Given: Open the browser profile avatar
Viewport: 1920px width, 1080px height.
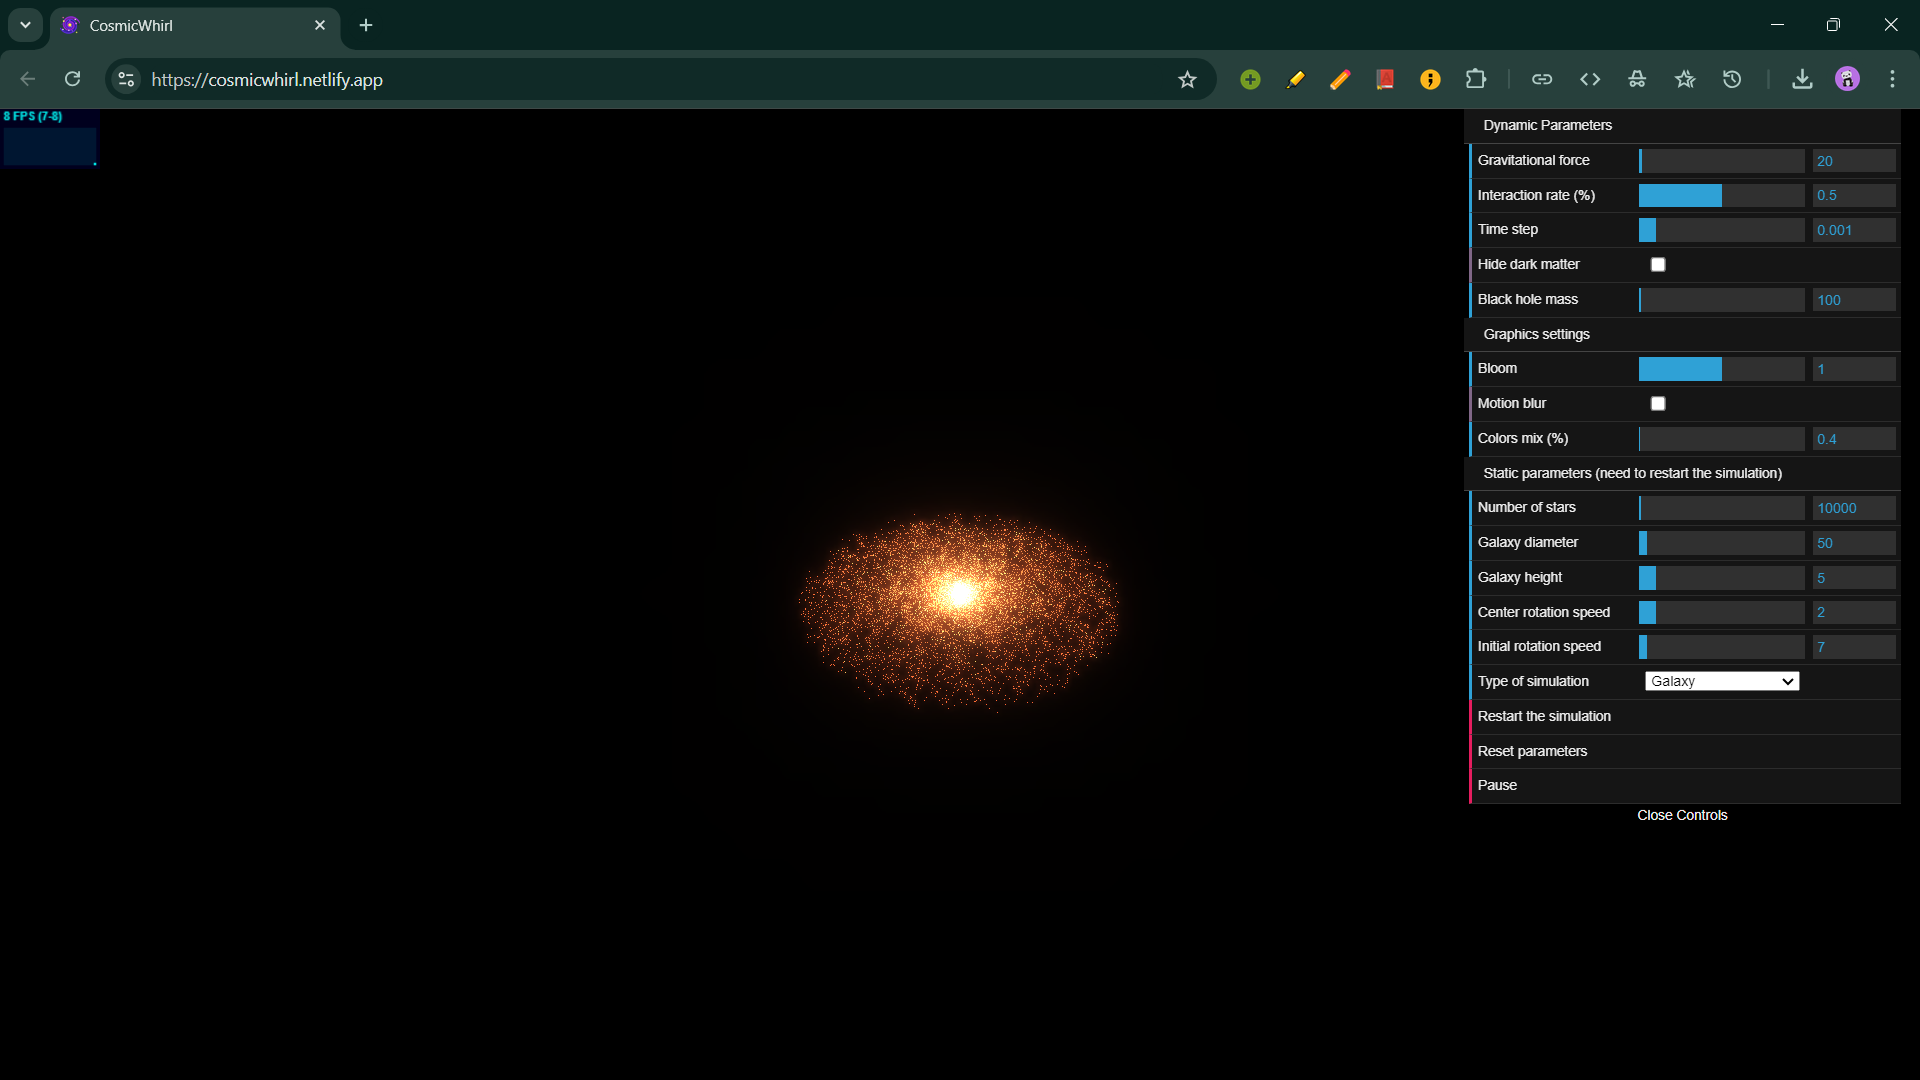Looking at the screenshot, I should (1847, 79).
